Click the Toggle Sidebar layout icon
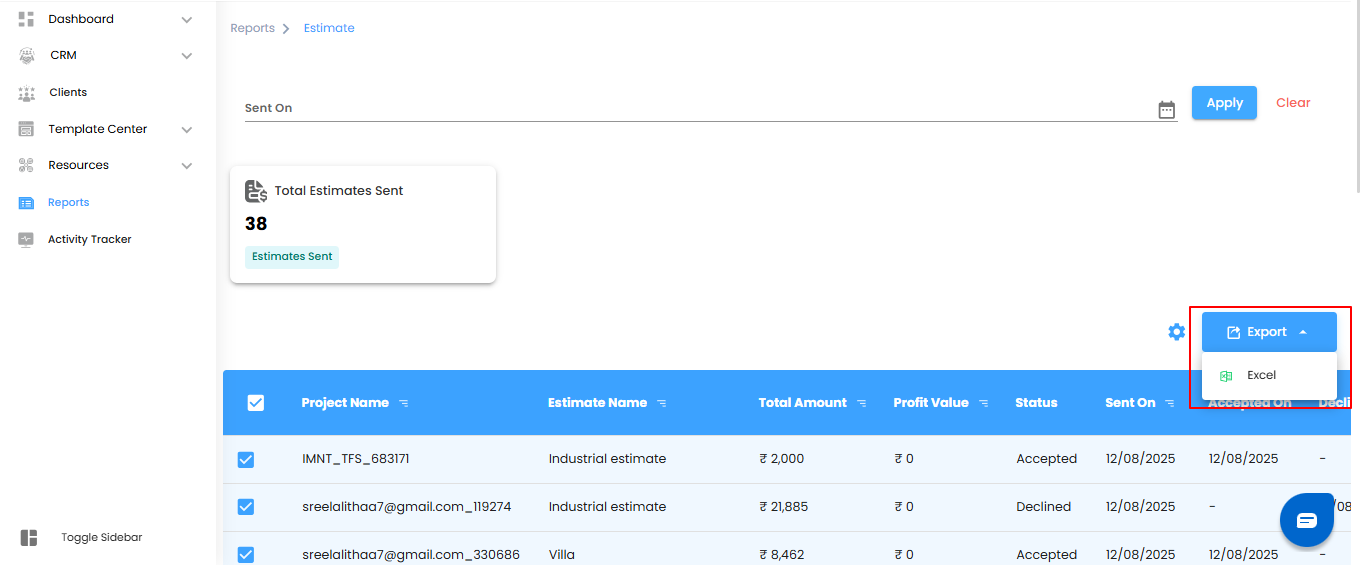The height and width of the screenshot is (565, 1363). [29, 538]
